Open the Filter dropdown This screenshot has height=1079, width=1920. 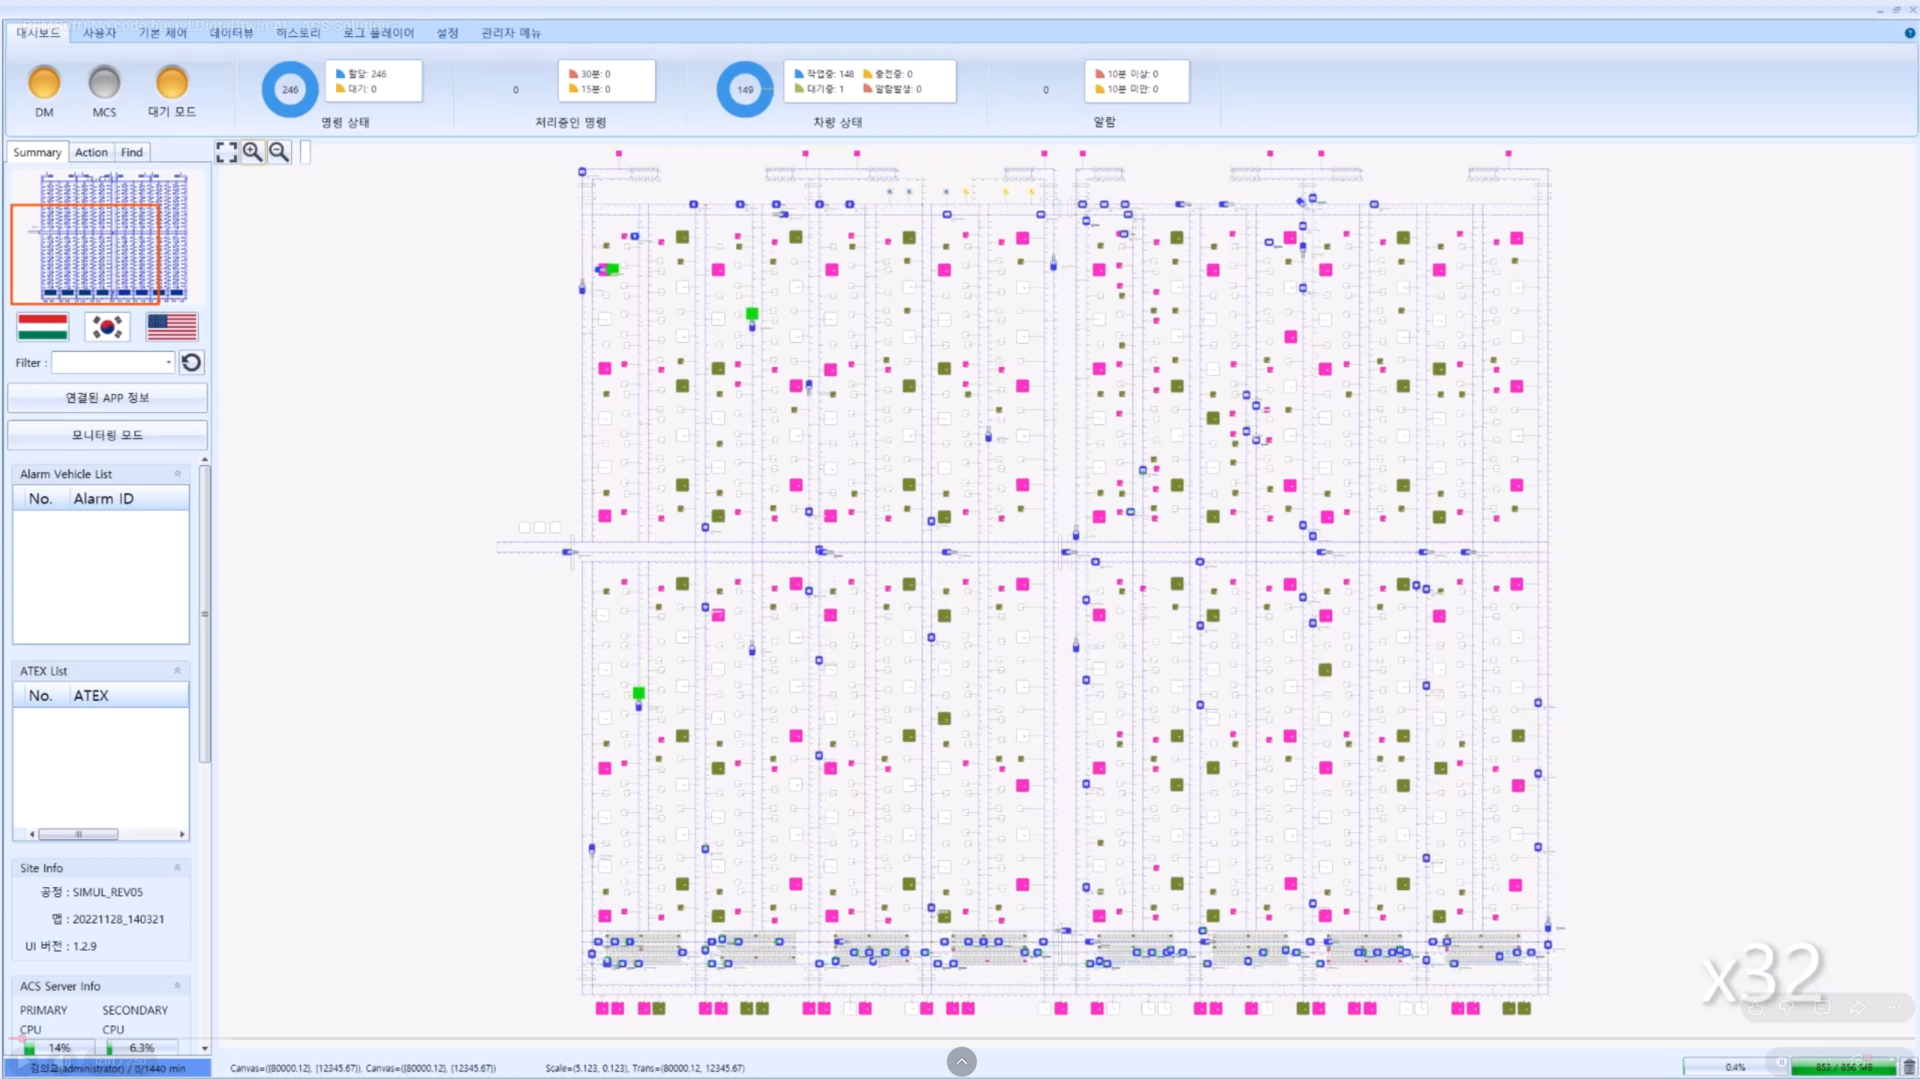pos(168,362)
